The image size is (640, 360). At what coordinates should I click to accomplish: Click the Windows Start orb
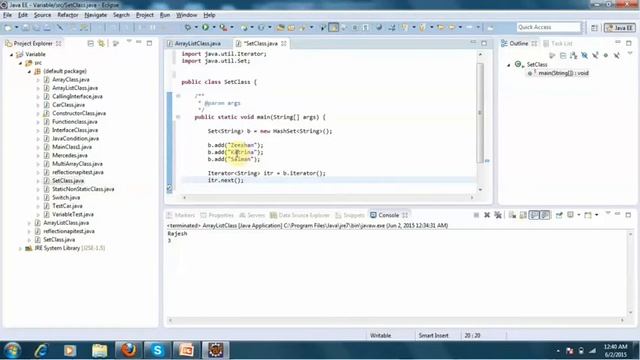coord(12,350)
